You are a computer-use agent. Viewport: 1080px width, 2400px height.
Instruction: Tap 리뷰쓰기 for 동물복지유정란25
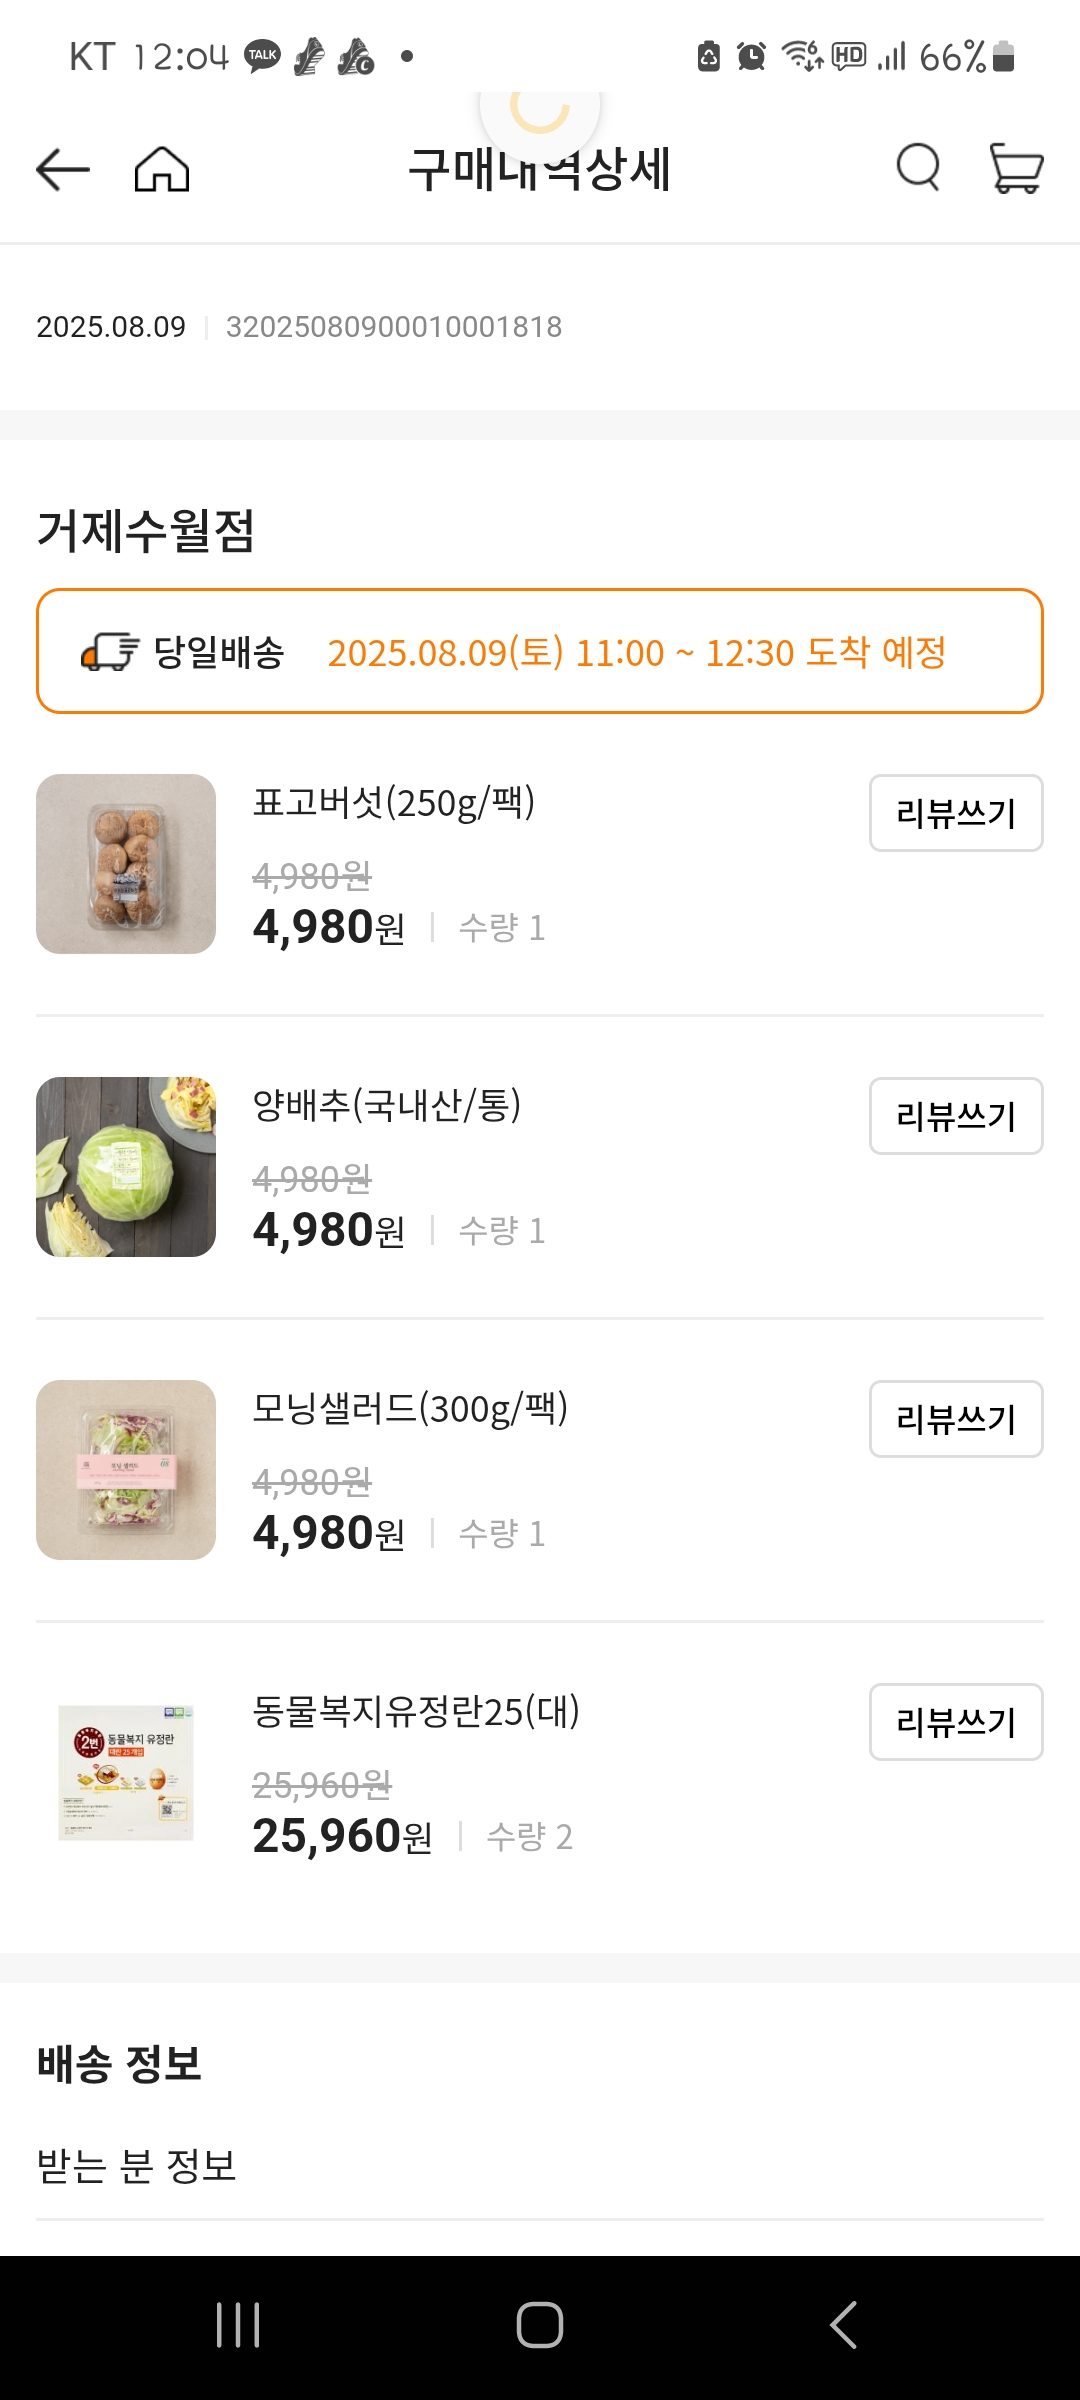pos(955,1722)
